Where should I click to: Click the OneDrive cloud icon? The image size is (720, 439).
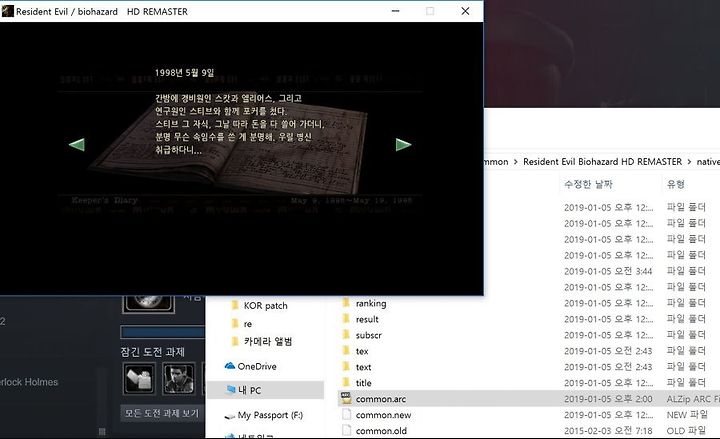[230, 366]
